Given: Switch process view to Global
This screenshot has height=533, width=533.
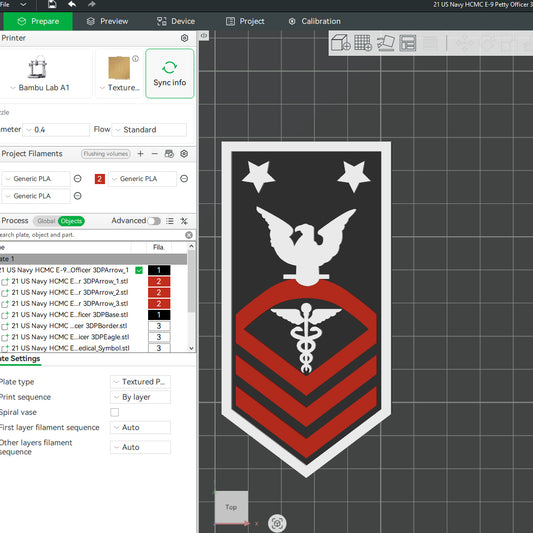Looking at the screenshot, I should 46,221.
